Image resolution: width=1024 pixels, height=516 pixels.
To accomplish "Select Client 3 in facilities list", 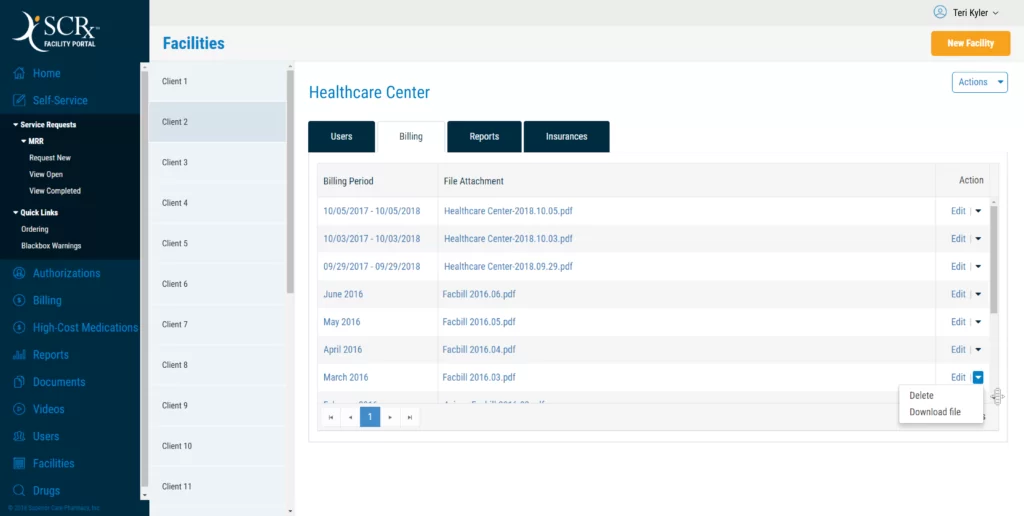I will coord(217,162).
